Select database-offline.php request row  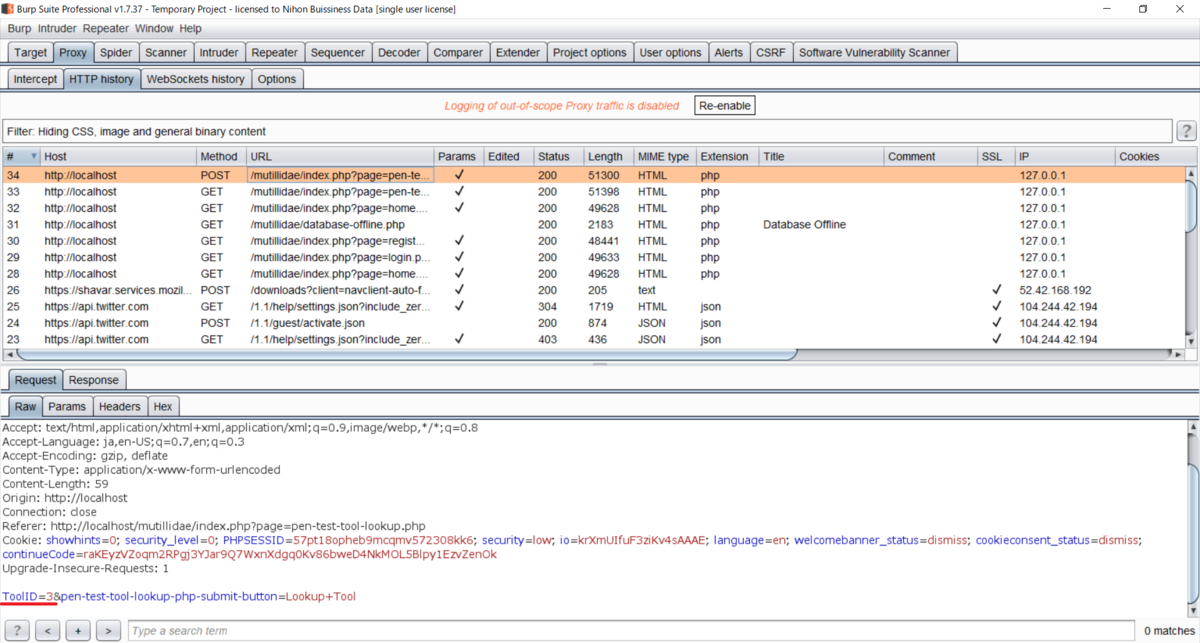594,224
